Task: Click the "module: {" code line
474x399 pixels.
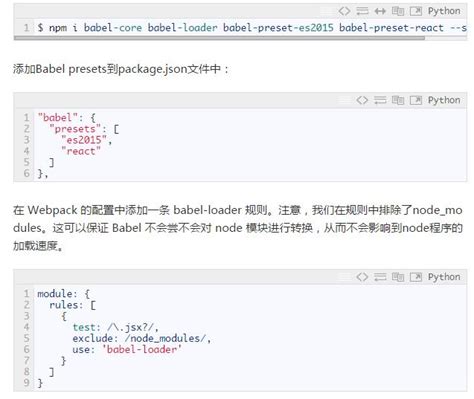Action: point(63,294)
